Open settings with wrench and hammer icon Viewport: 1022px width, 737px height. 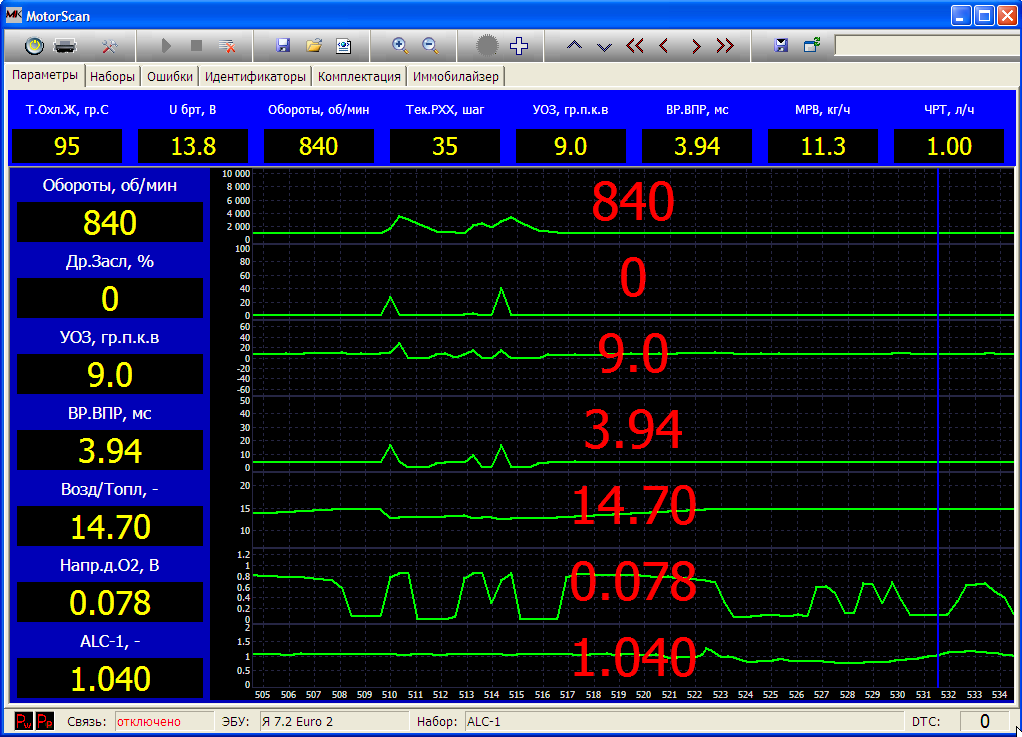109,46
